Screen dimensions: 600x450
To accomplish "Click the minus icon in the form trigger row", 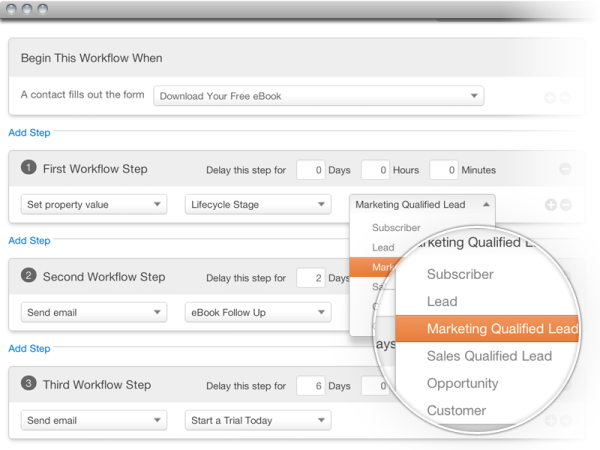I will pyautogui.click(x=565, y=98).
